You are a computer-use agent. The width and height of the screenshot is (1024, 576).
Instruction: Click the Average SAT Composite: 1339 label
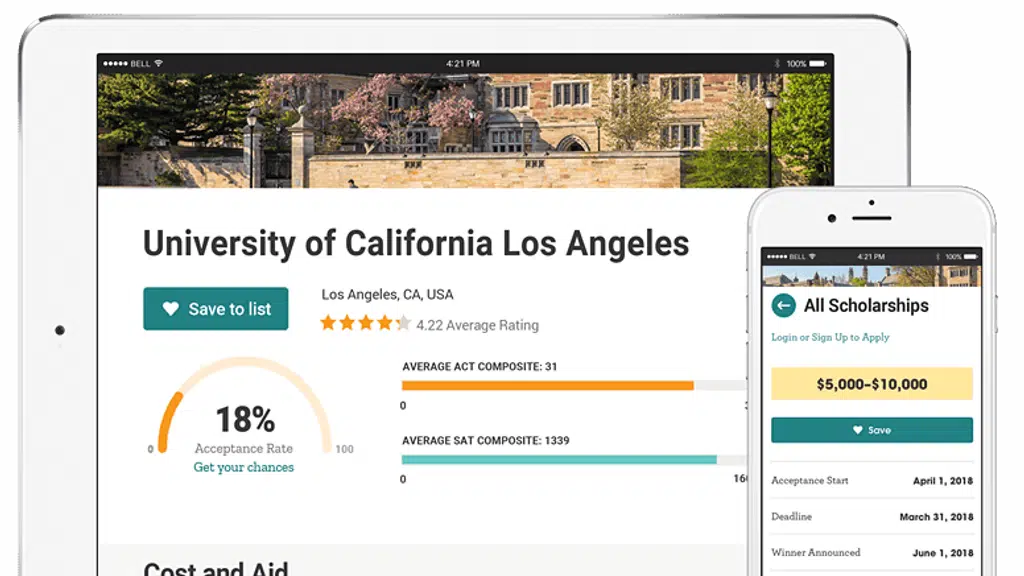tap(486, 440)
